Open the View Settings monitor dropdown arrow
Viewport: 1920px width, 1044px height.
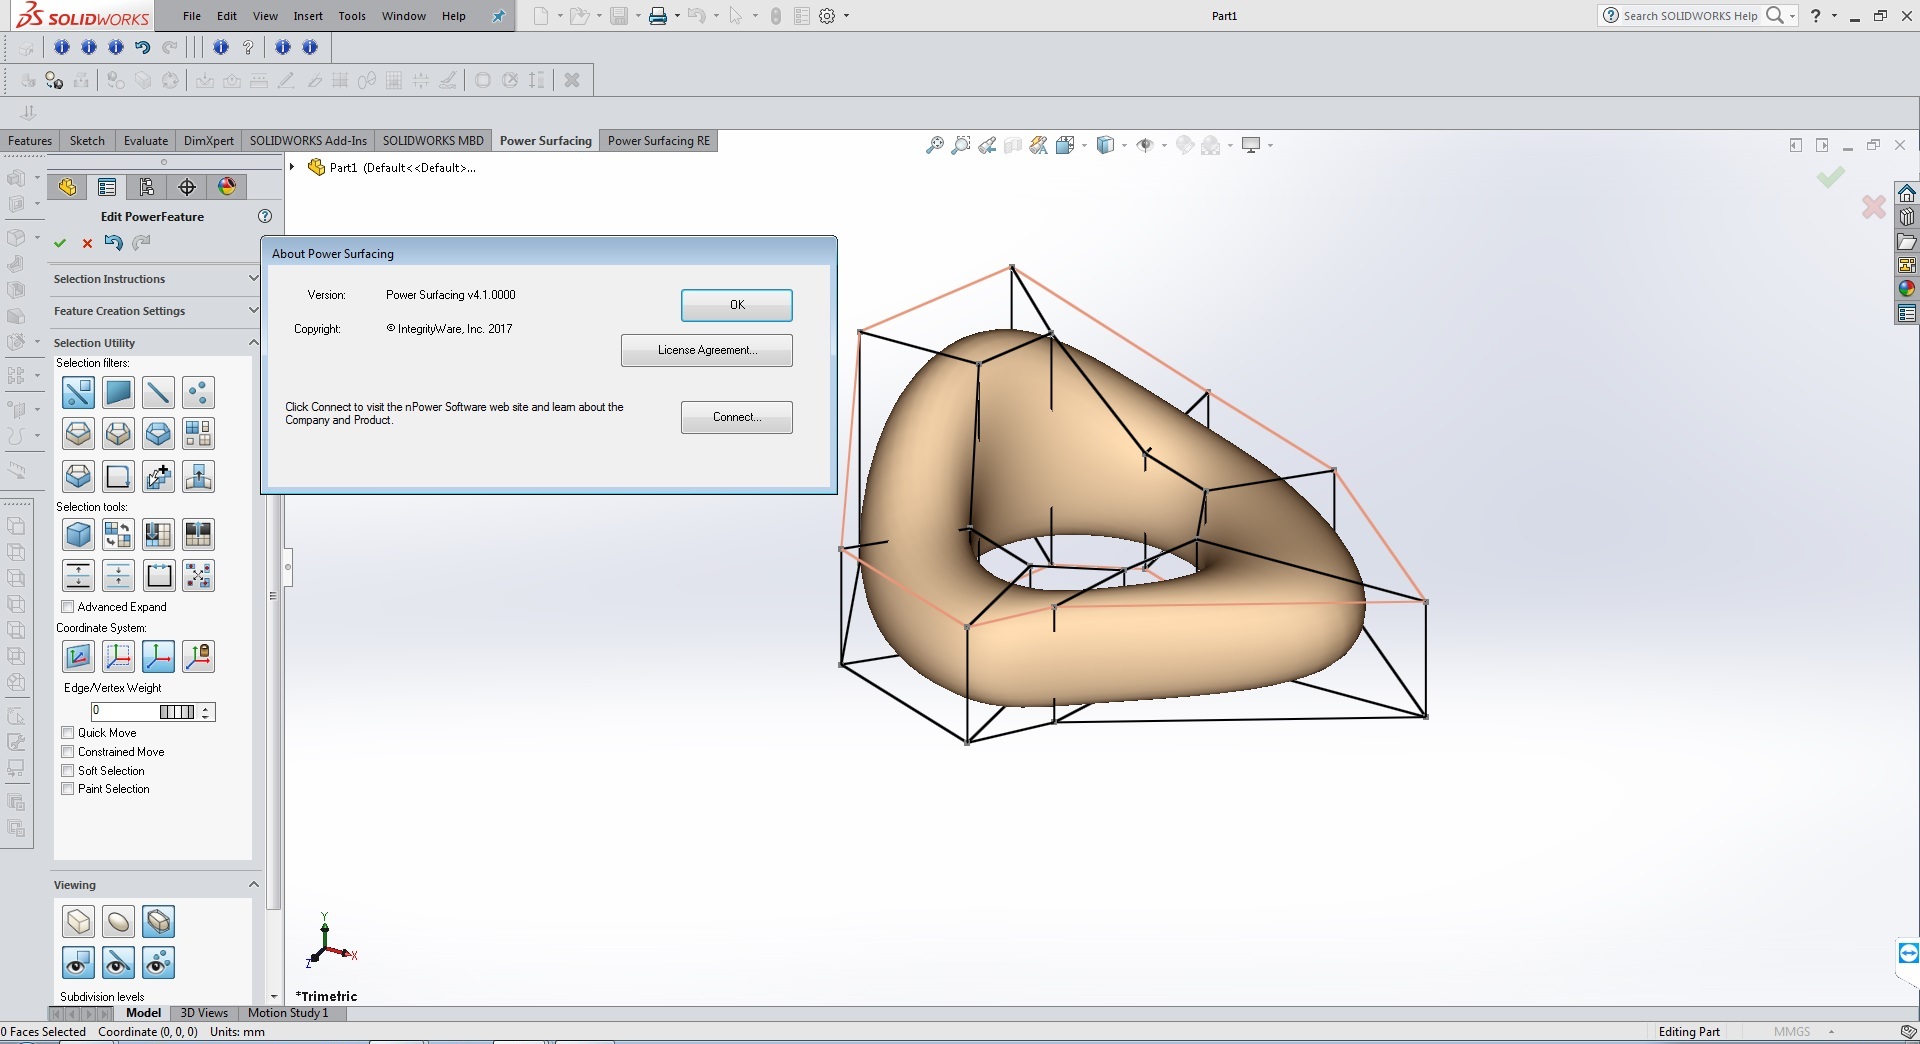pyautogui.click(x=1270, y=146)
